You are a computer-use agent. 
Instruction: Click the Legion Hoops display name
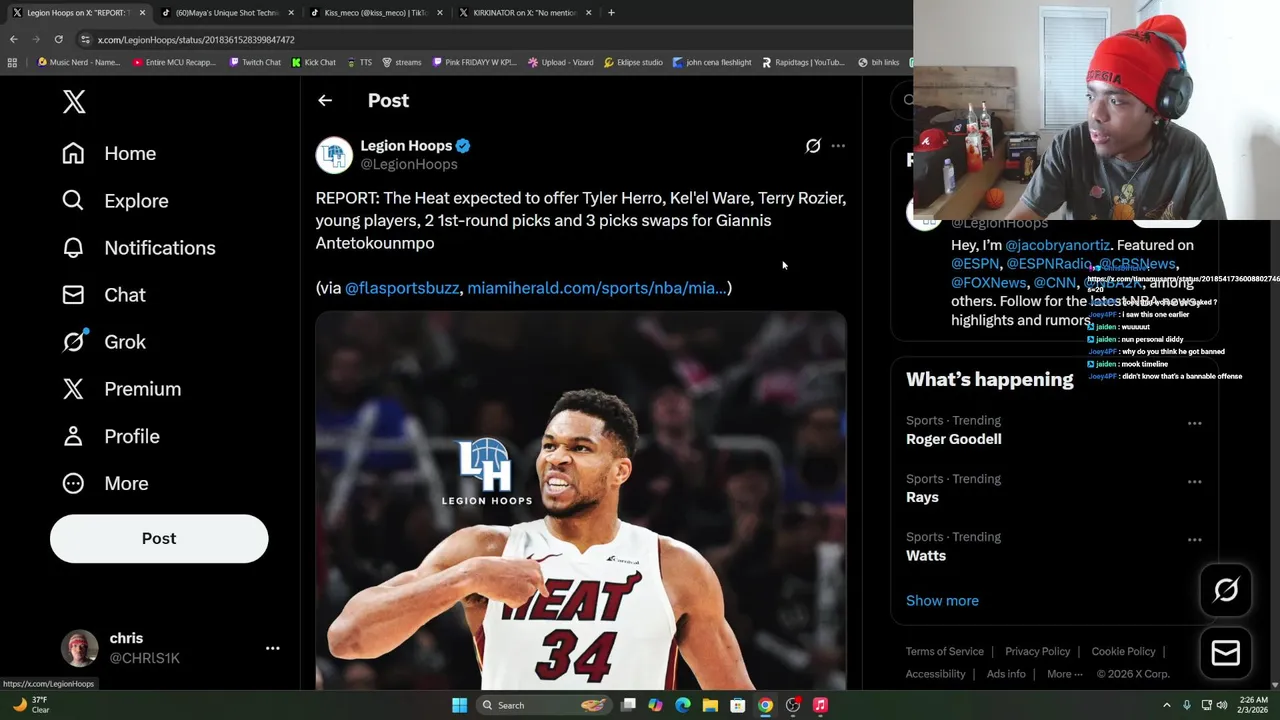coord(406,145)
